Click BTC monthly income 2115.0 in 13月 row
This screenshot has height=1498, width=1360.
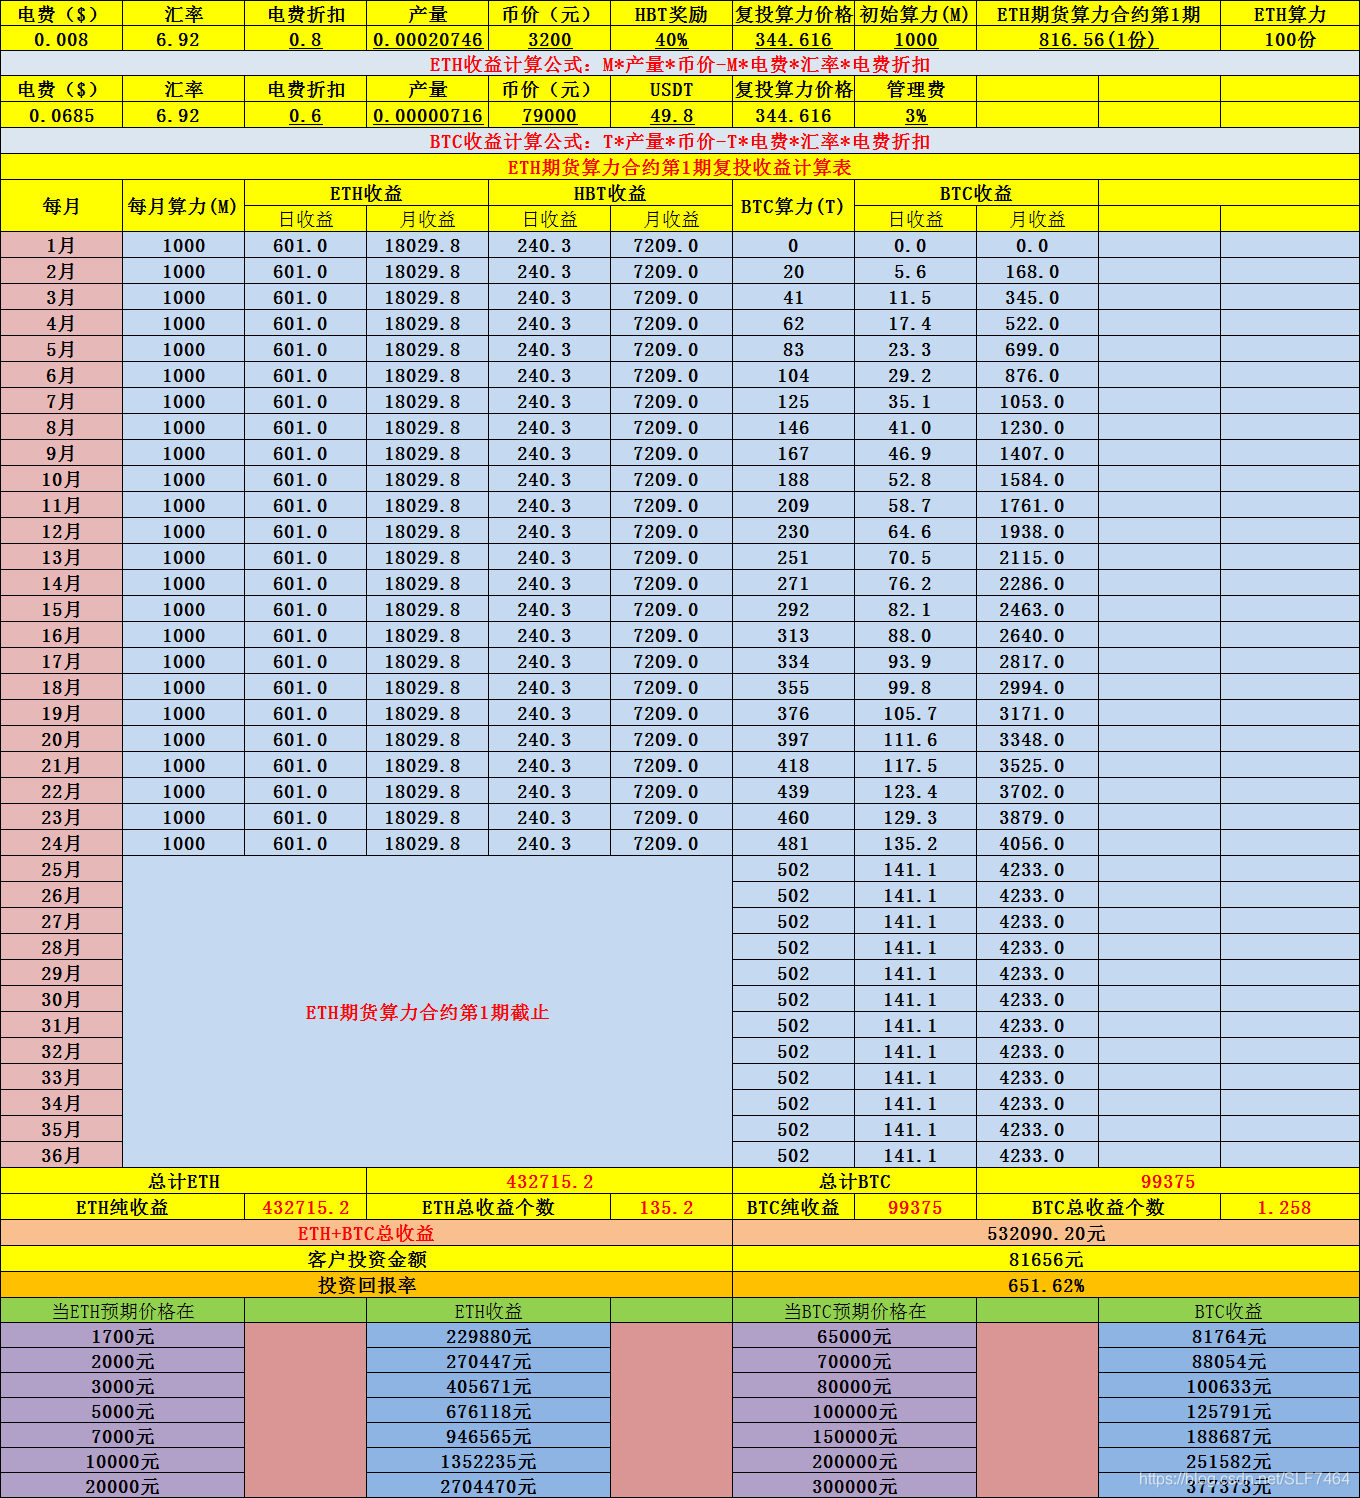coord(1037,558)
